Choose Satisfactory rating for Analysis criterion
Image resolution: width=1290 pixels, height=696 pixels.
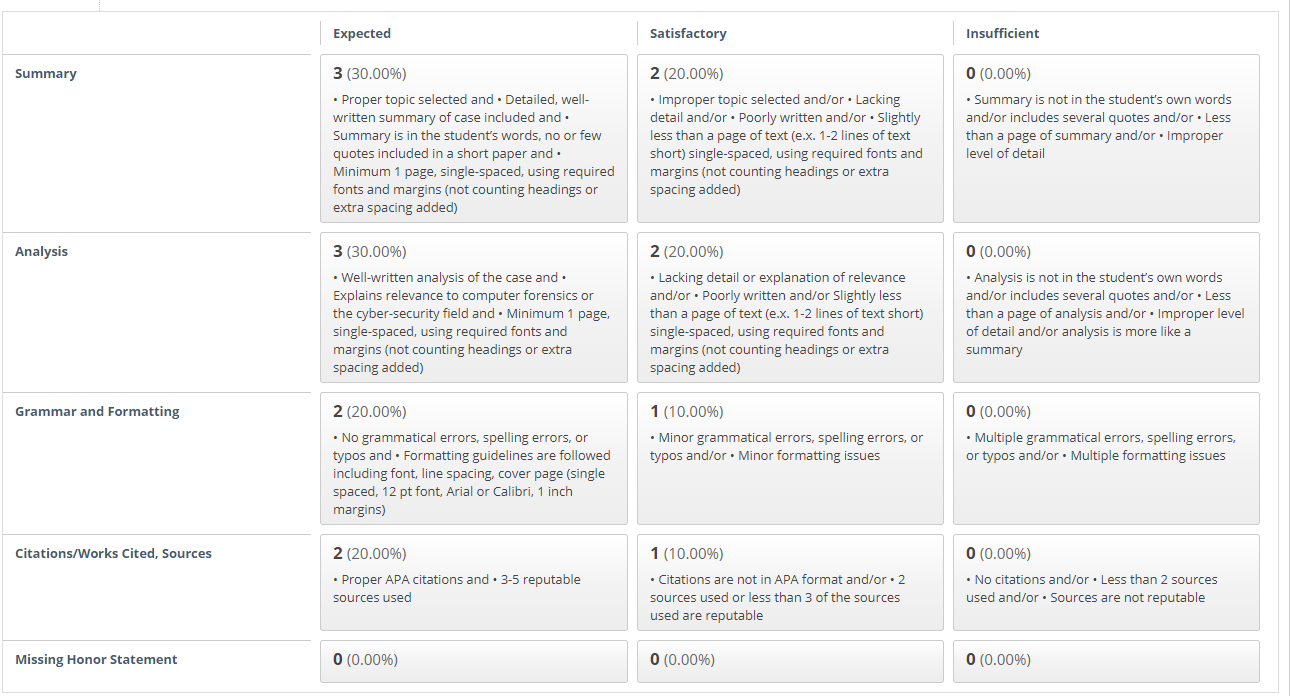[789, 307]
